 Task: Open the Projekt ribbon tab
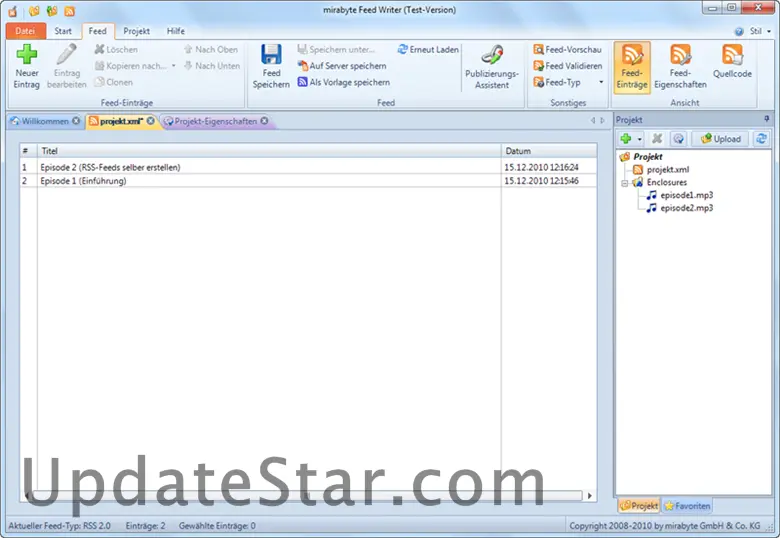136,31
